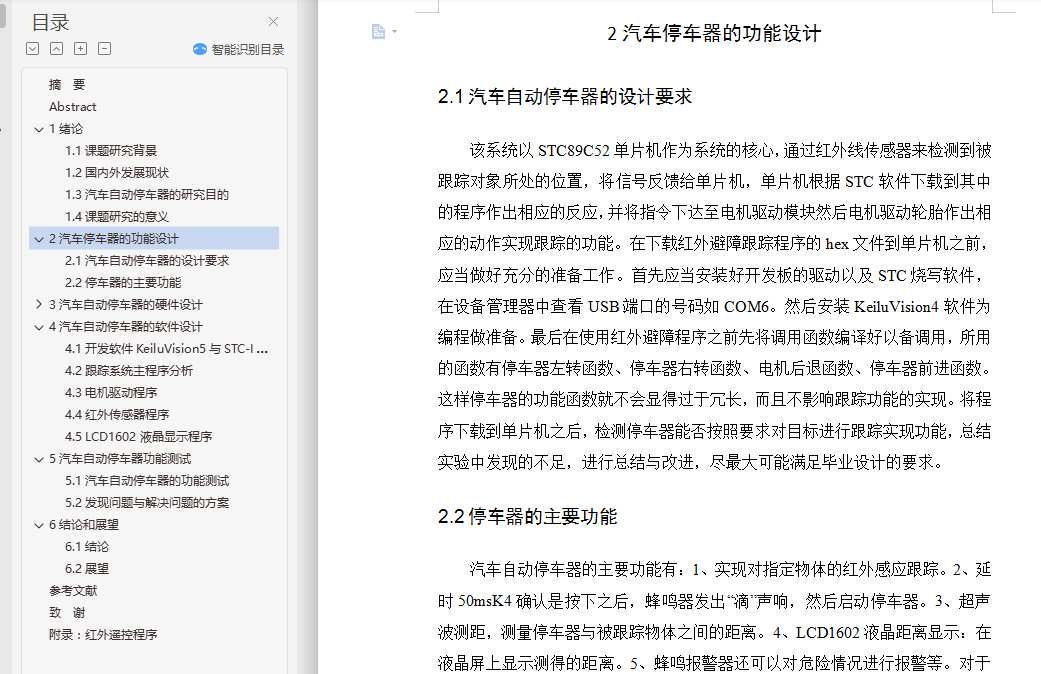The image size is (1041, 674).
Task: Jump to 4.4 红外传感器程序
Action: point(117,414)
